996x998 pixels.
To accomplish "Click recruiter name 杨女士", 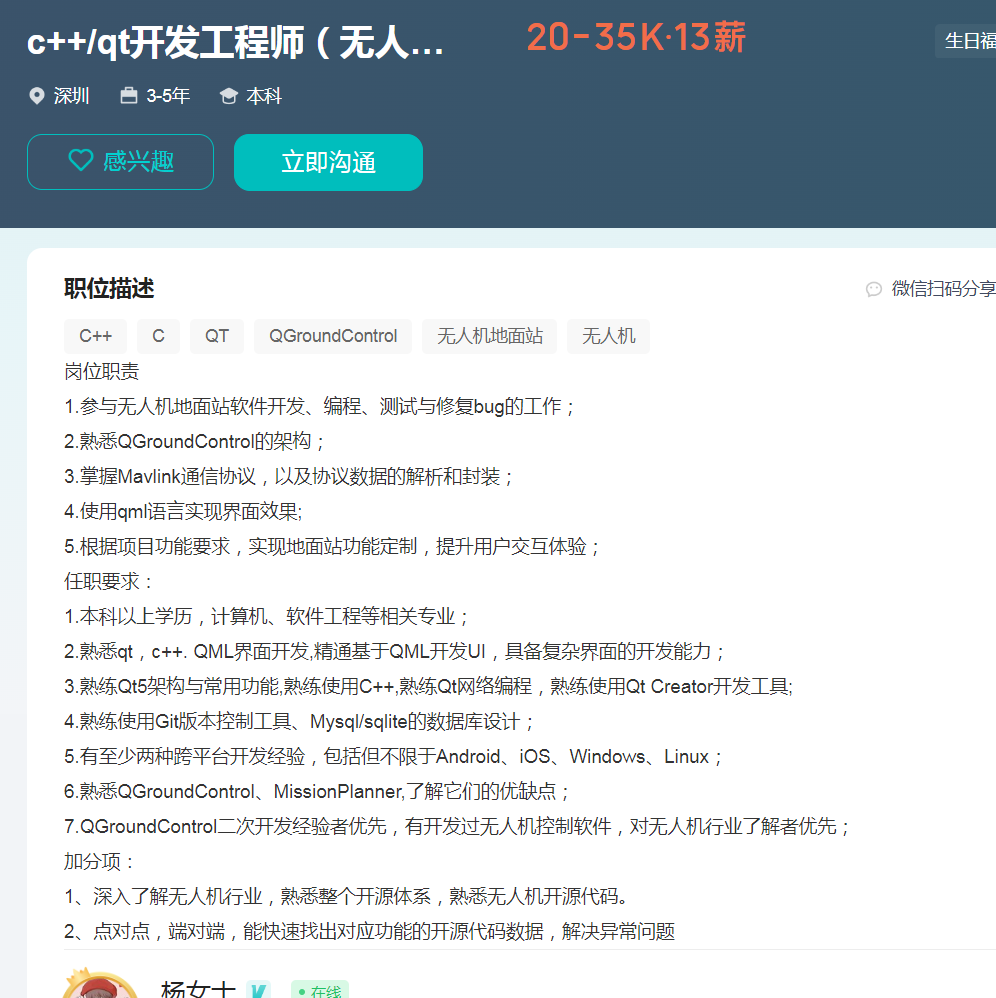I will pos(199,988).
